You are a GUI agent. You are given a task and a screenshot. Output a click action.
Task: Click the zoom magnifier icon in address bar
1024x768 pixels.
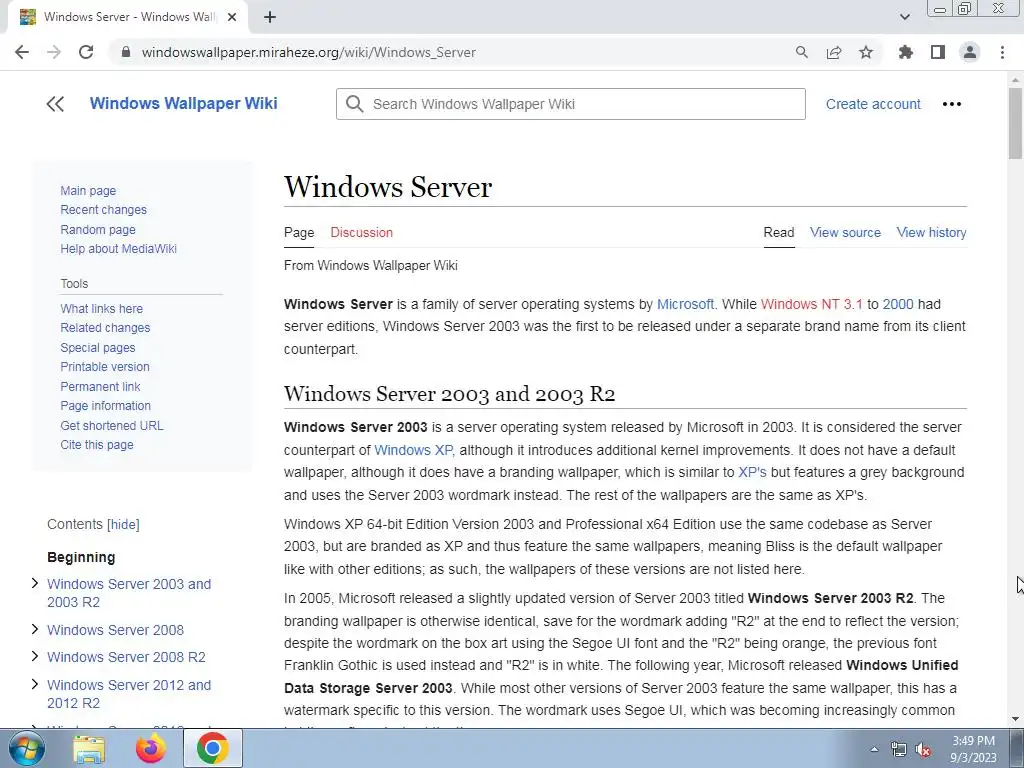pyautogui.click(x=801, y=52)
